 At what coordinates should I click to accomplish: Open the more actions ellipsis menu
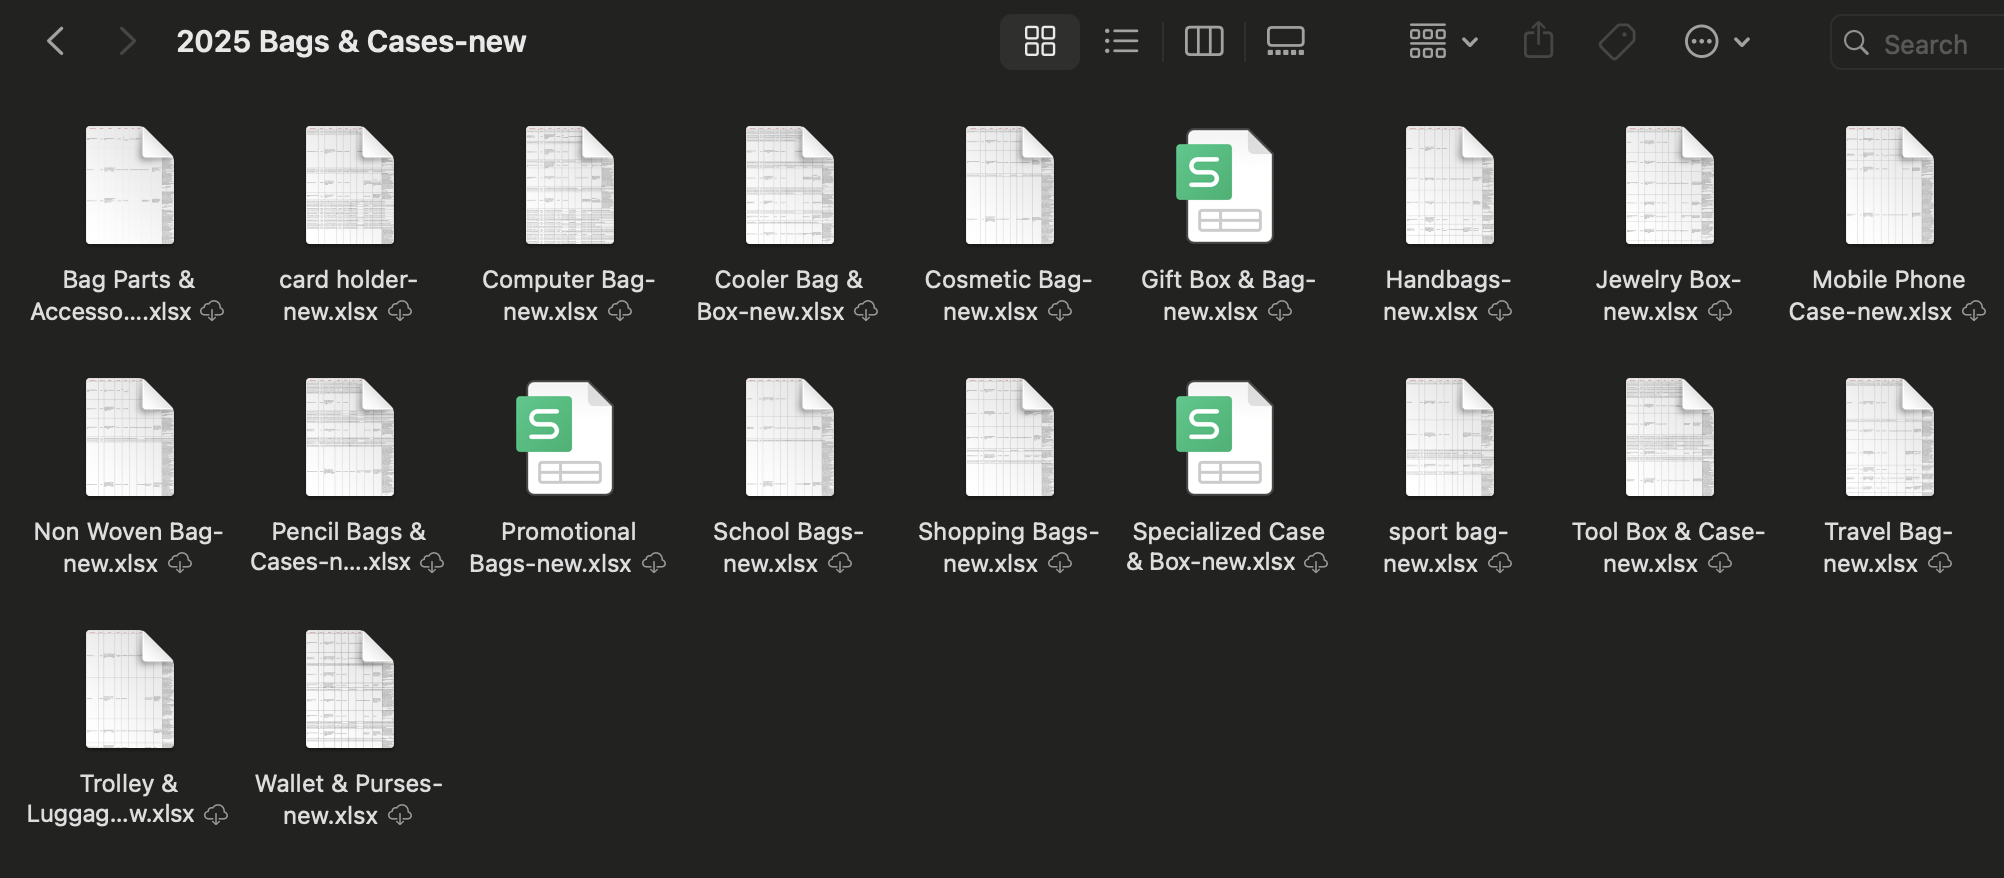coord(1717,42)
